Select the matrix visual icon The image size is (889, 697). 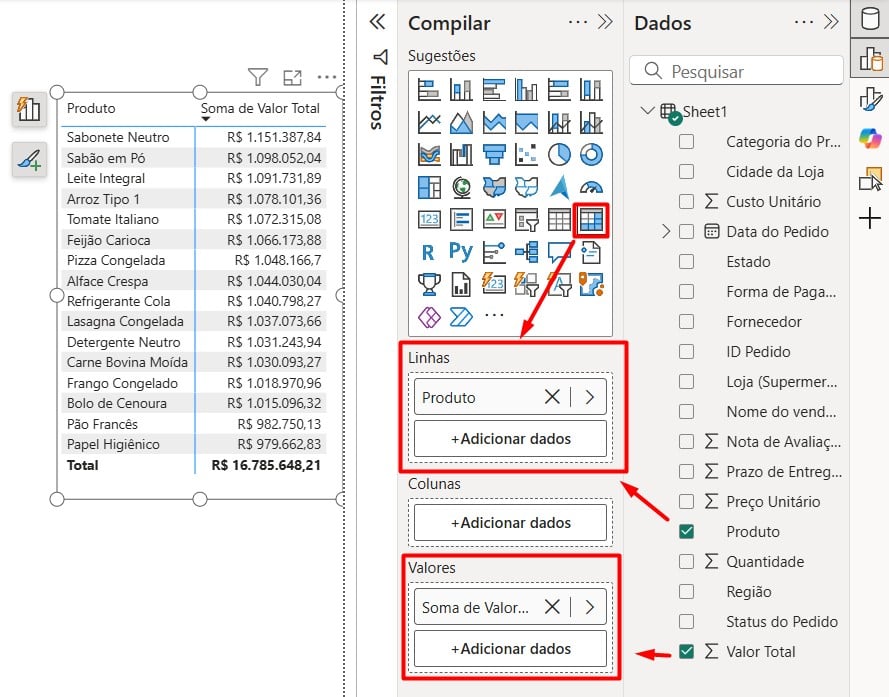591,220
